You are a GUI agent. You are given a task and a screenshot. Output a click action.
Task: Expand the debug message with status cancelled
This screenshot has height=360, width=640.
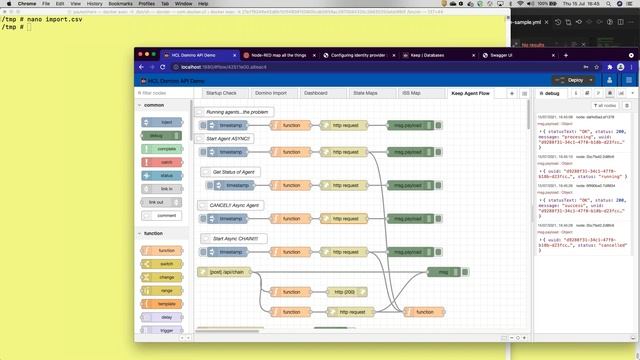point(540,240)
